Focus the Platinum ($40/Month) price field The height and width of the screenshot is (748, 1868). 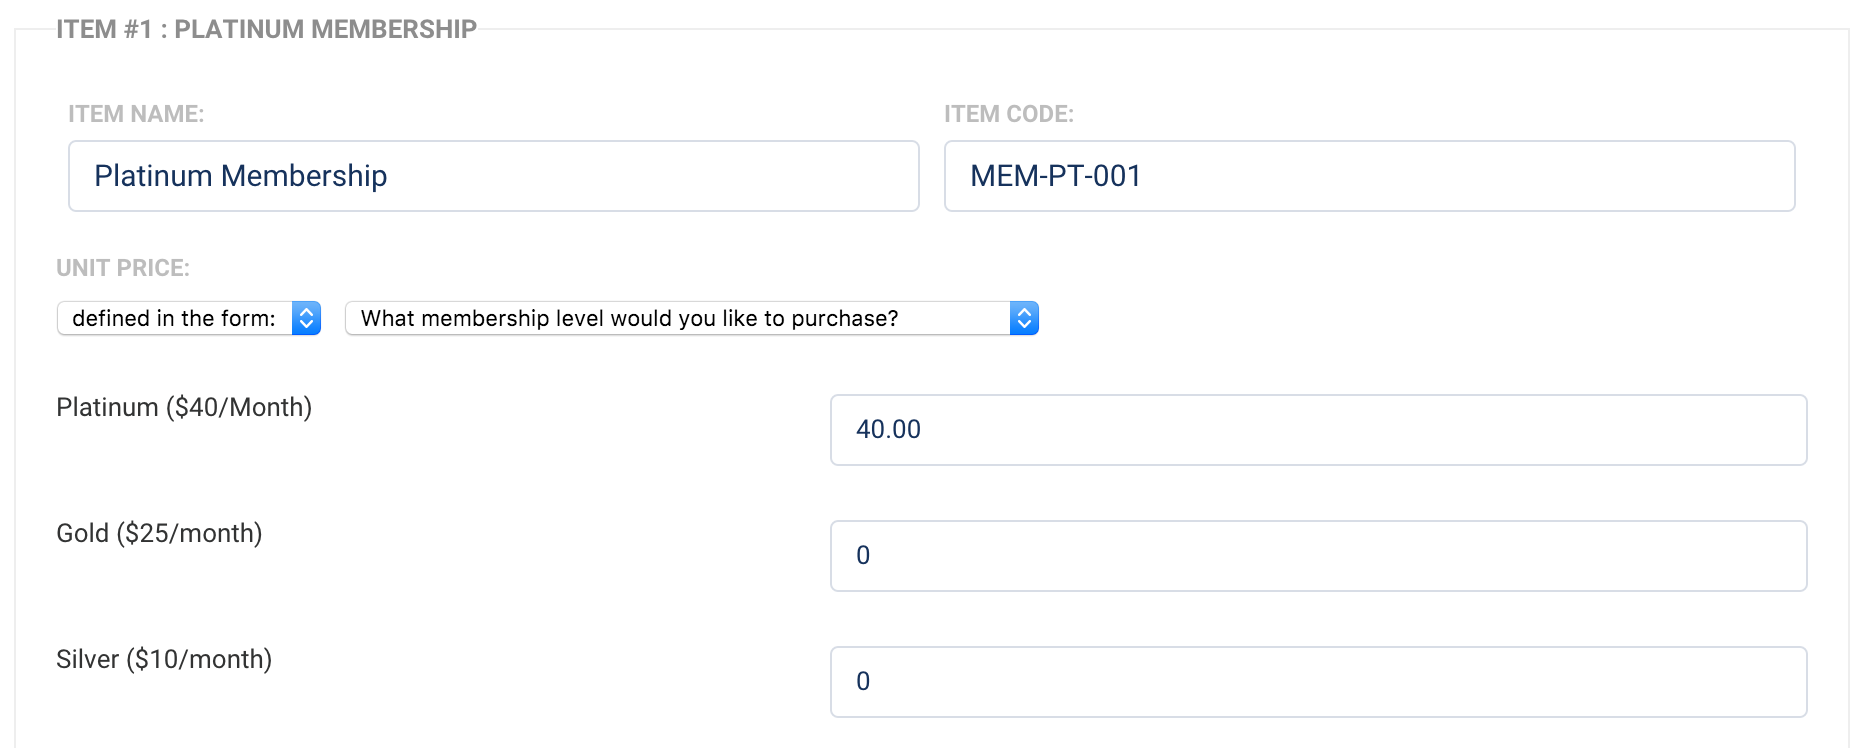coord(1318,430)
